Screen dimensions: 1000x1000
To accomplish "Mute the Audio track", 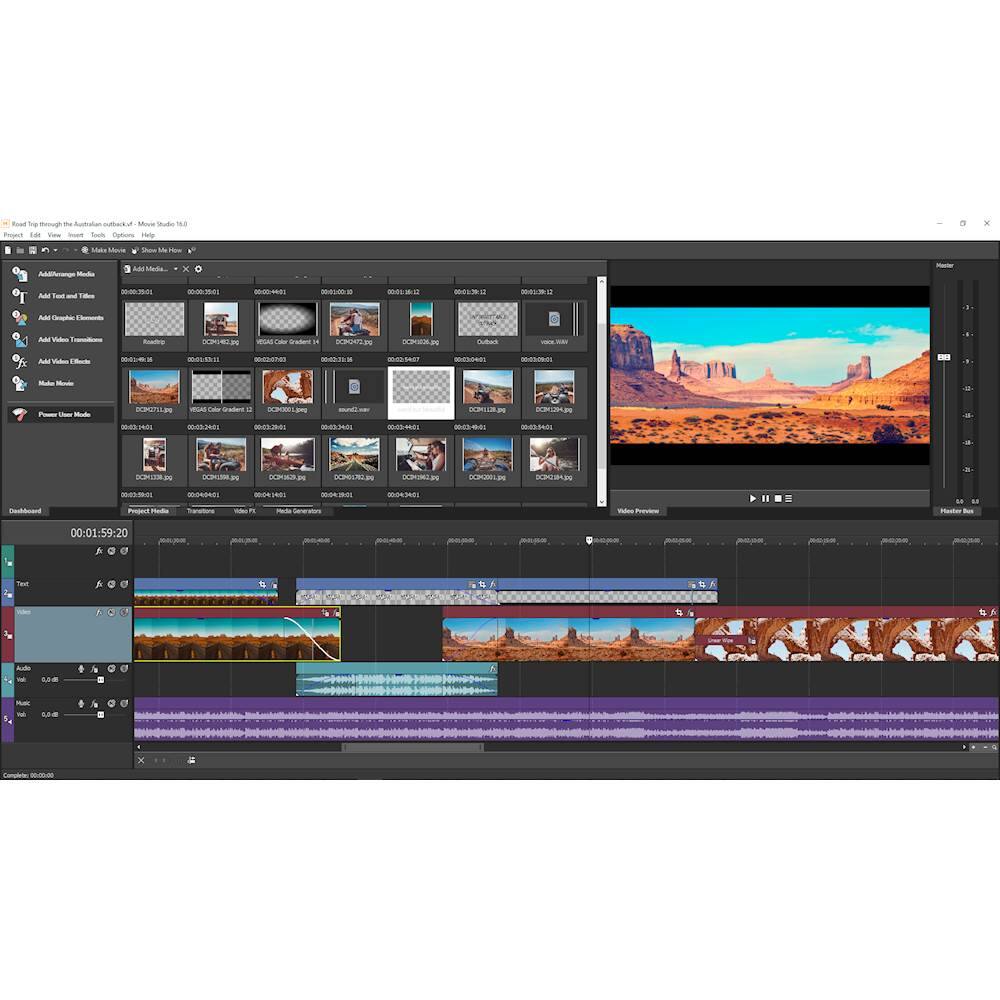I will pyautogui.click(x=111, y=668).
